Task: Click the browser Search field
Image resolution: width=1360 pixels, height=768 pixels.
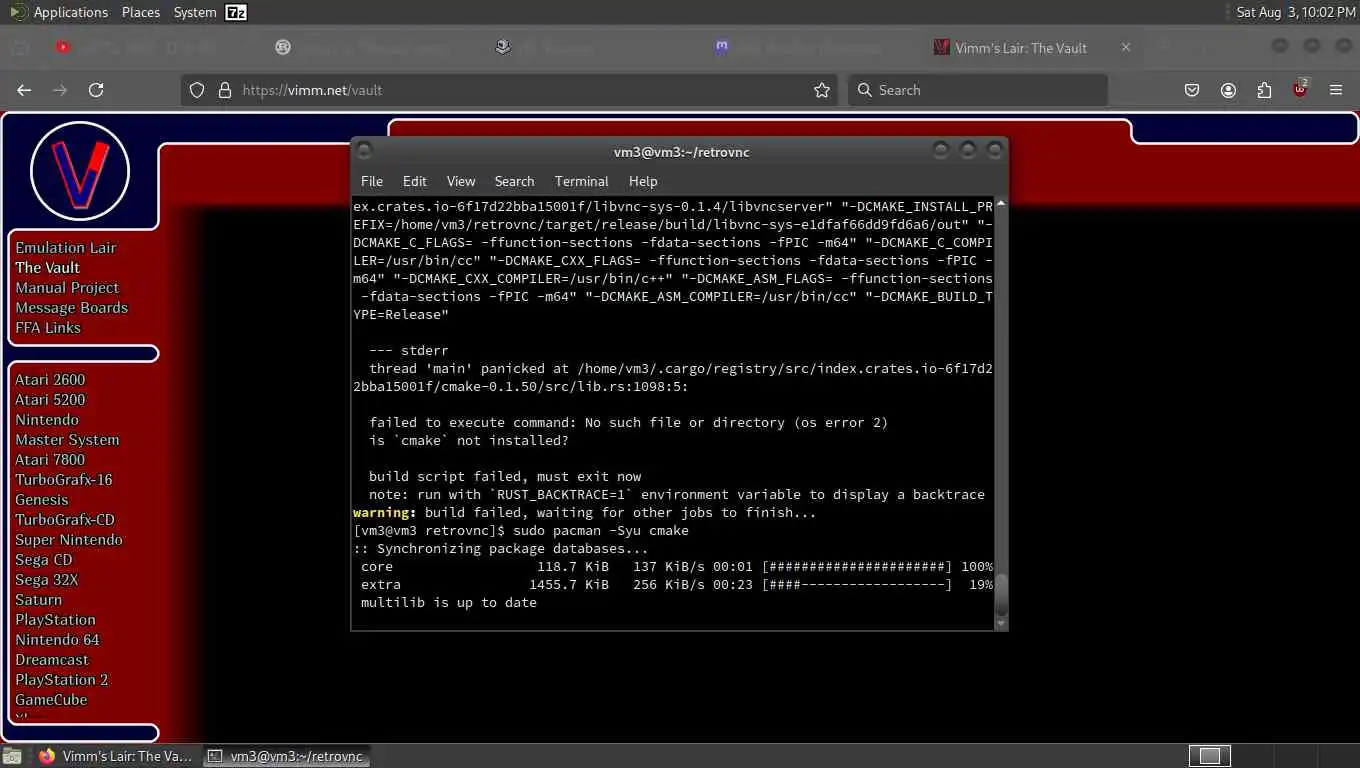Action: point(978,90)
